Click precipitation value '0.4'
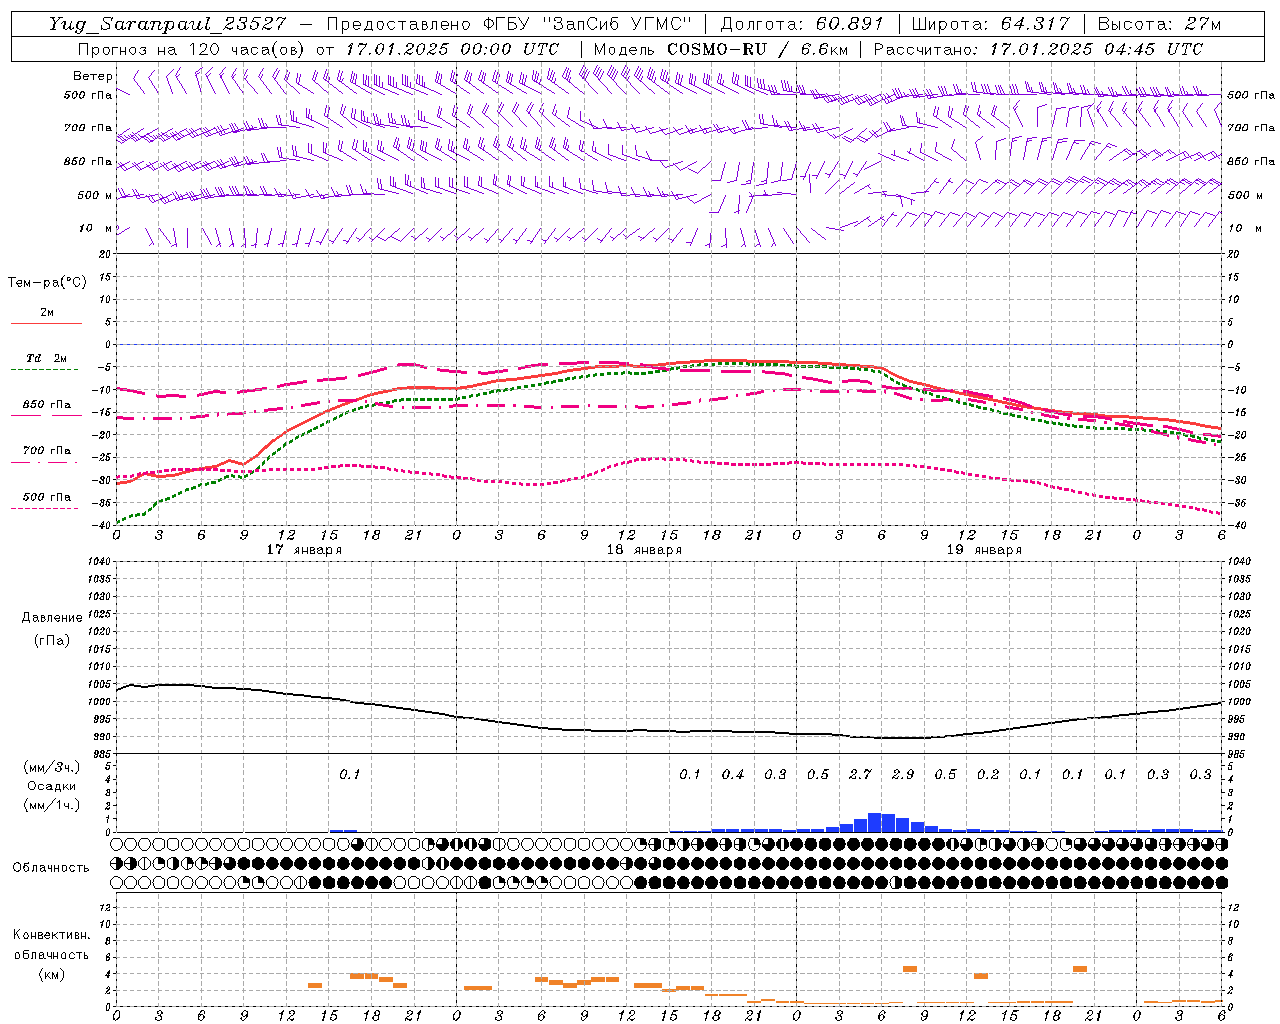Image resolution: width=1280 pixels, height=1024 pixels. click(x=733, y=775)
